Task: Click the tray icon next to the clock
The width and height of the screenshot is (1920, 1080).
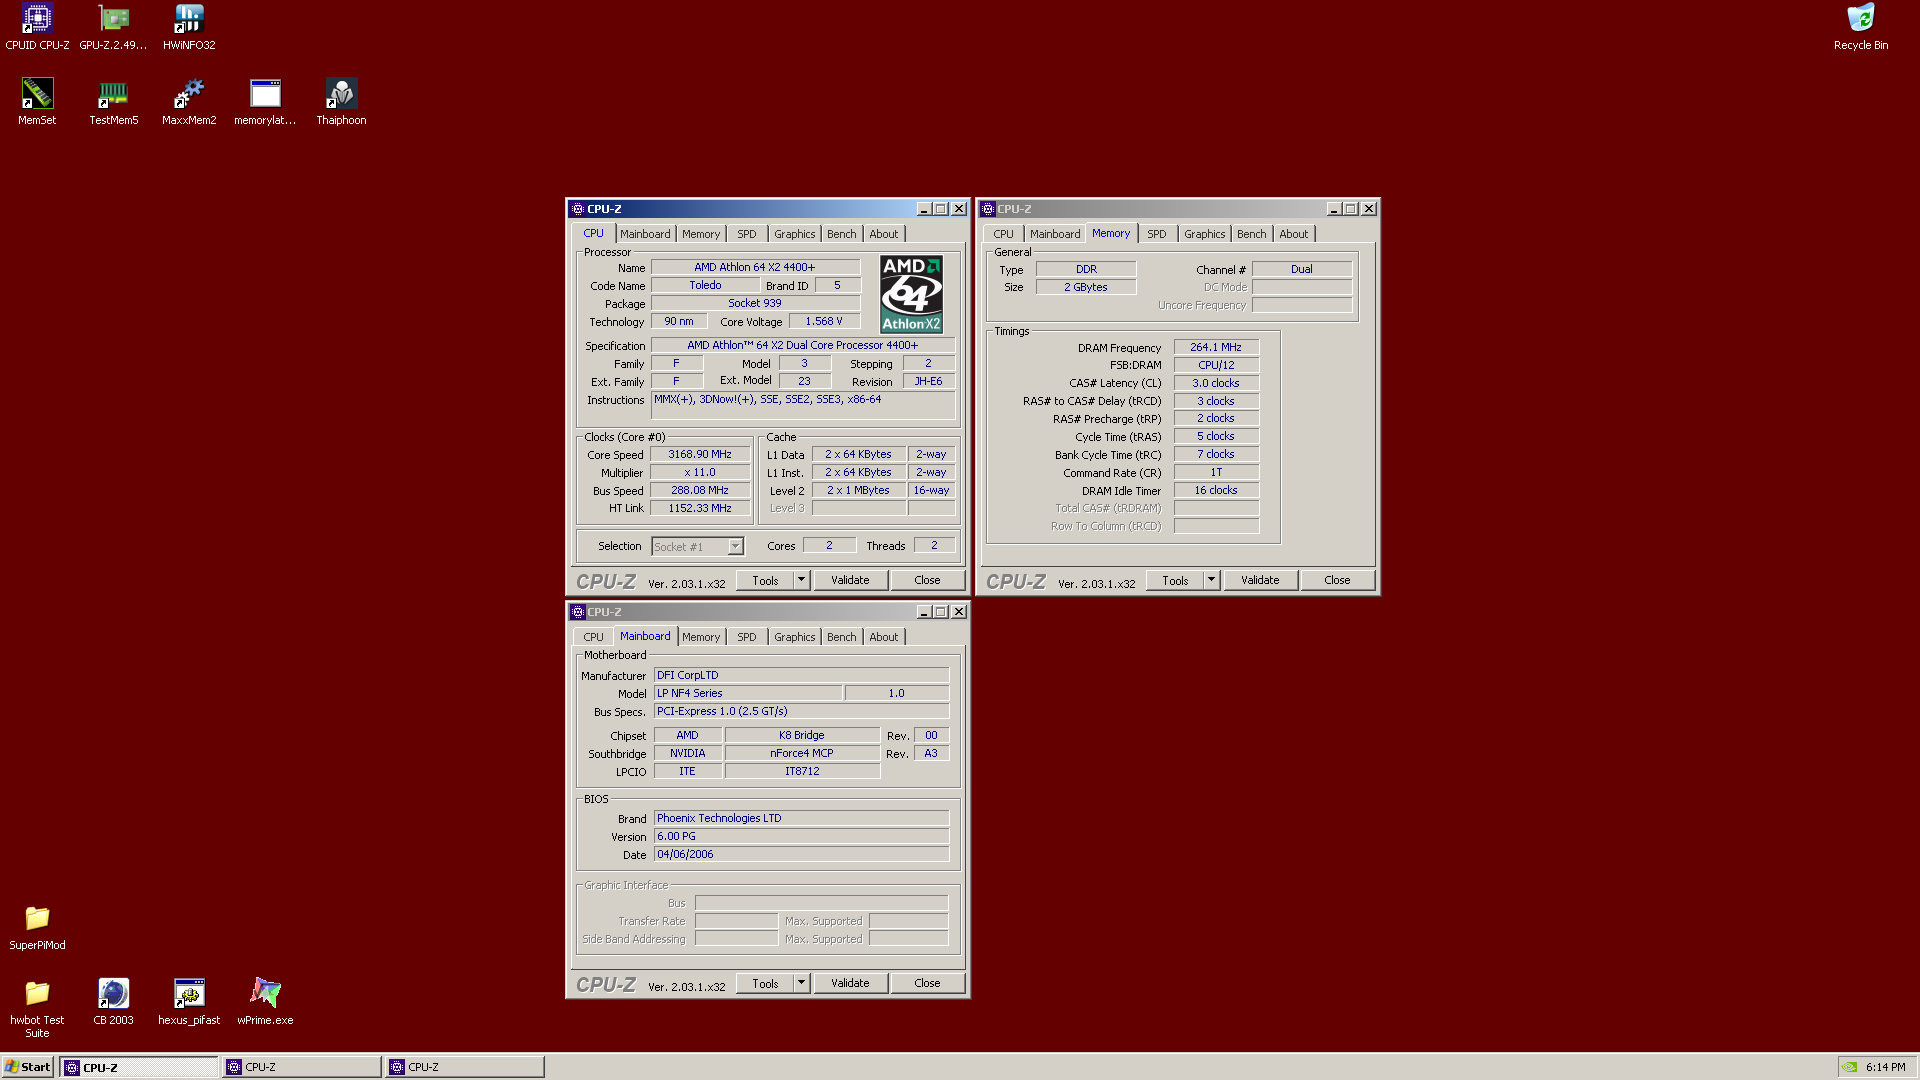Action: (1851, 1067)
